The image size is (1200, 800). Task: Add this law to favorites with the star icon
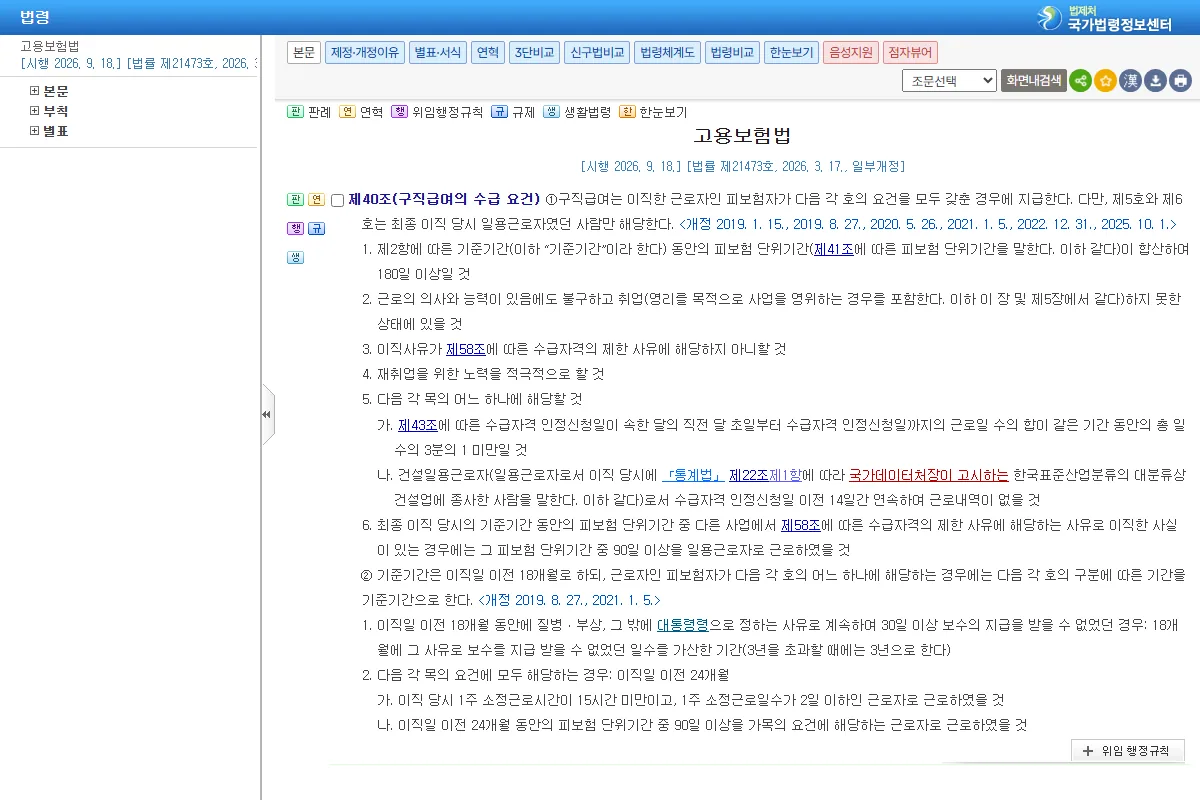1105,81
